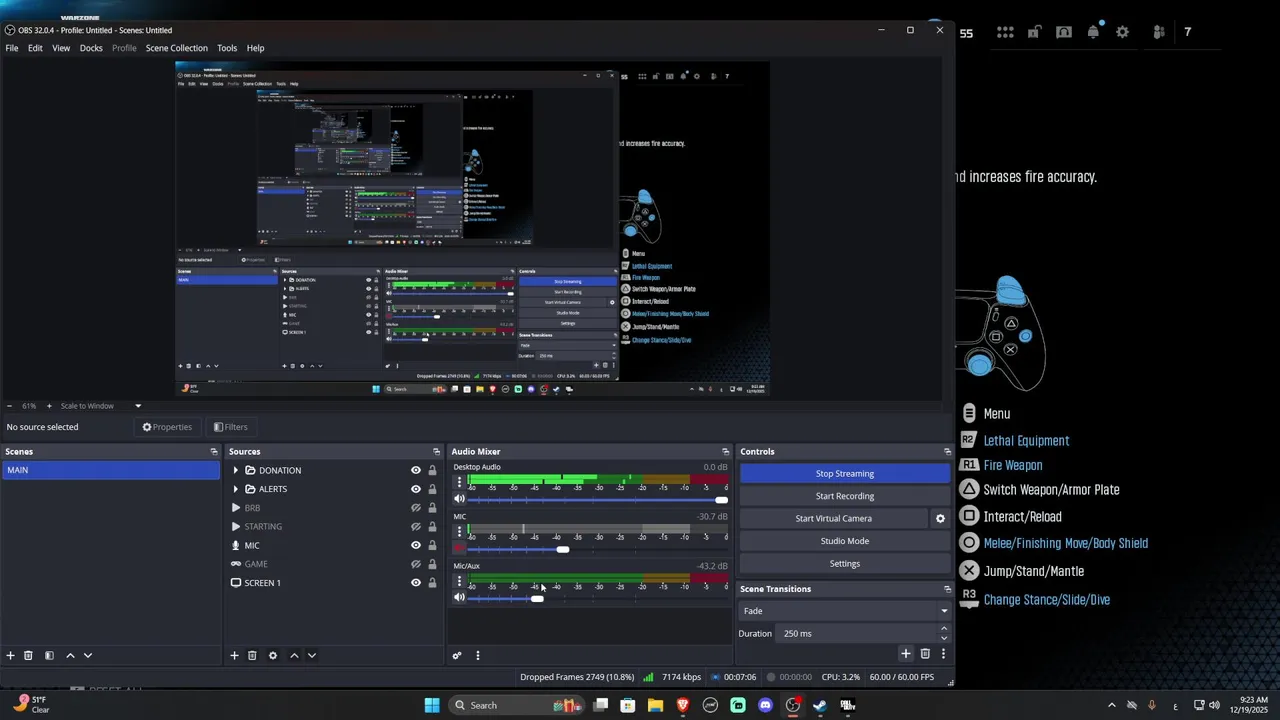Image resolution: width=1280 pixels, height=720 pixels.
Task: Hide the ALERTS source eye icon
Action: pos(416,489)
